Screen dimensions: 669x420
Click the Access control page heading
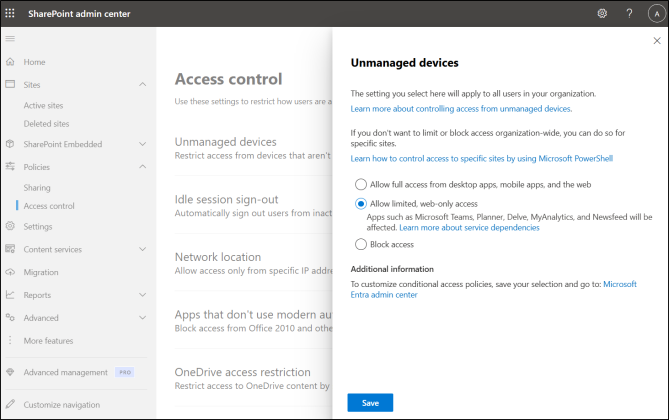point(229,79)
